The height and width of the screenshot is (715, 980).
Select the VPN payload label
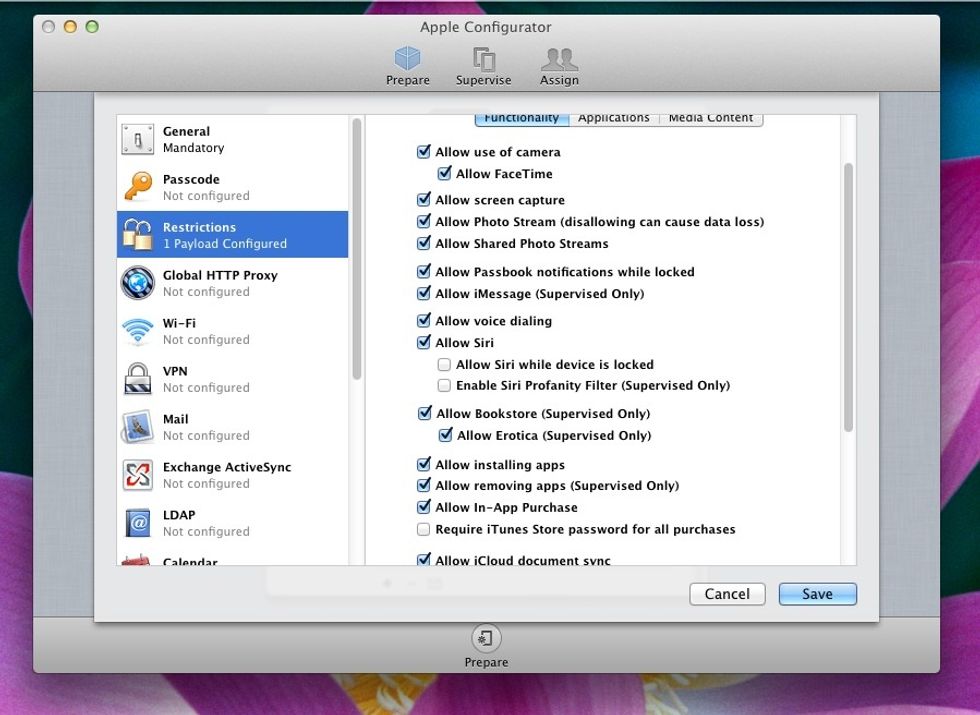click(175, 371)
